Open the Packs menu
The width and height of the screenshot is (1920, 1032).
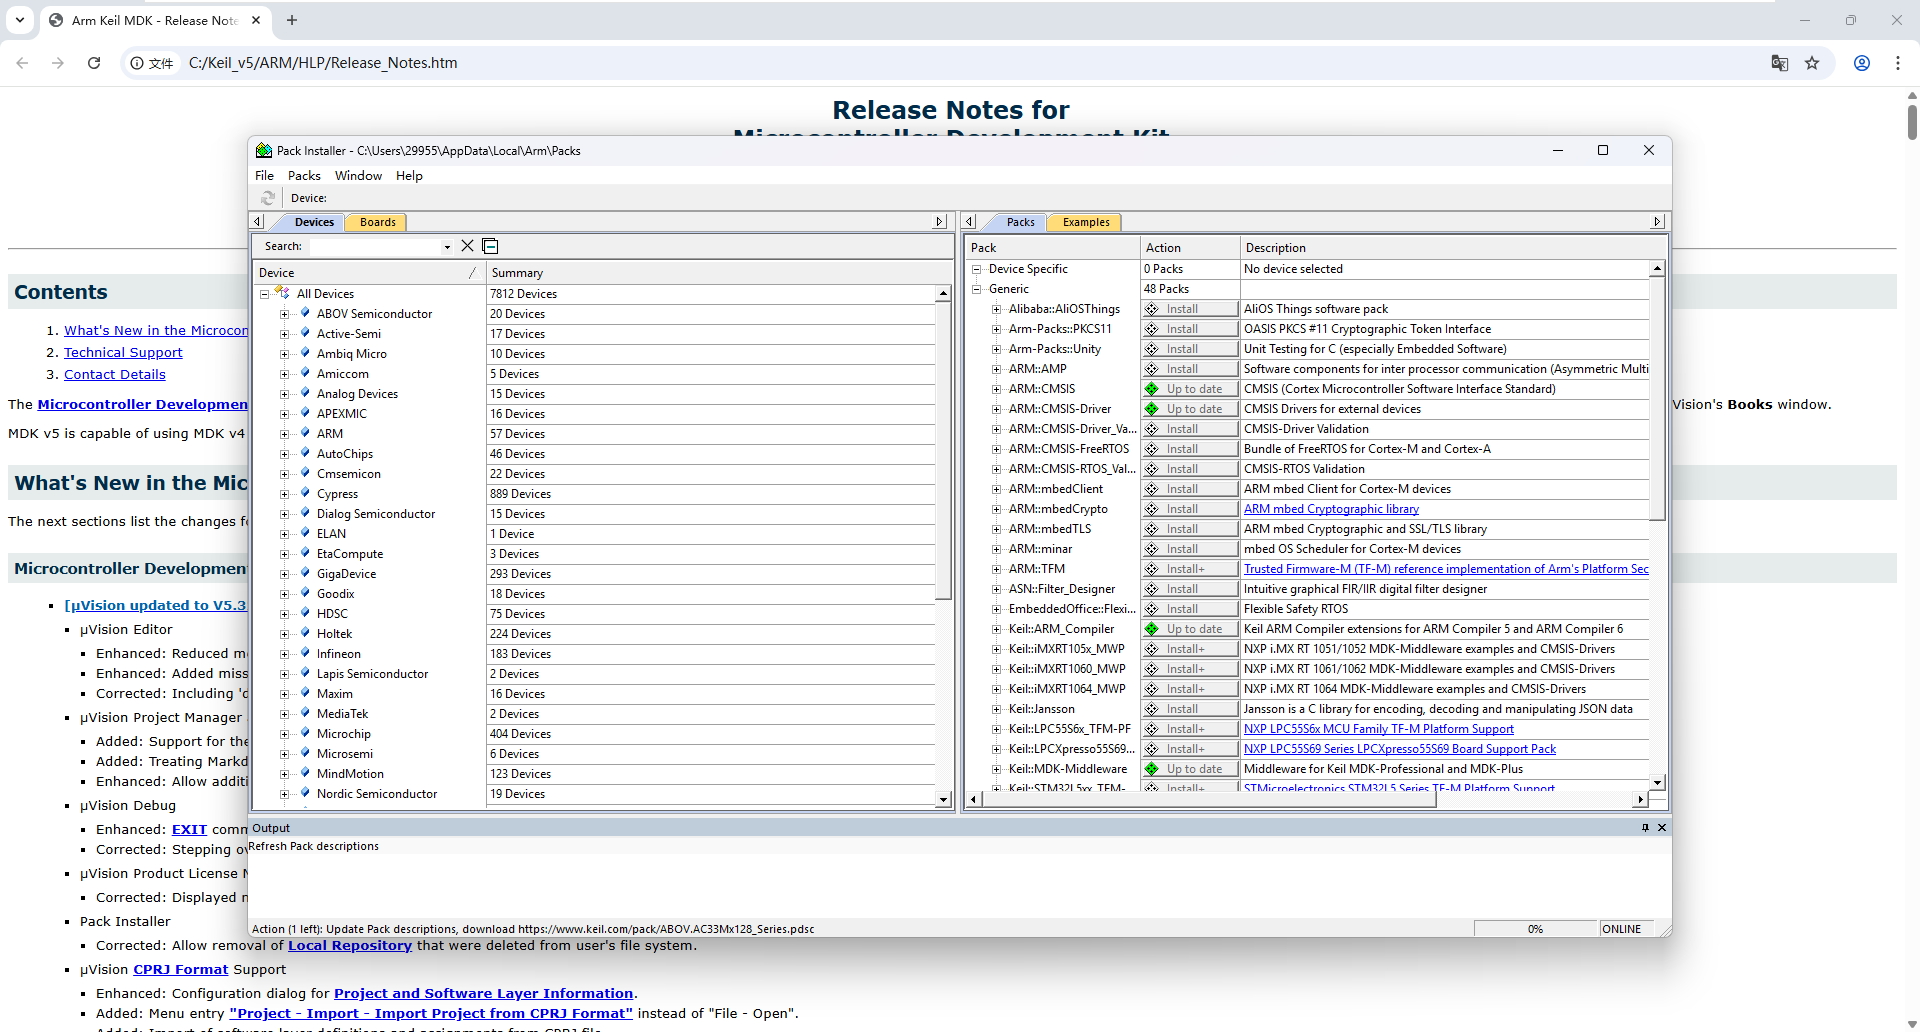[304, 176]
